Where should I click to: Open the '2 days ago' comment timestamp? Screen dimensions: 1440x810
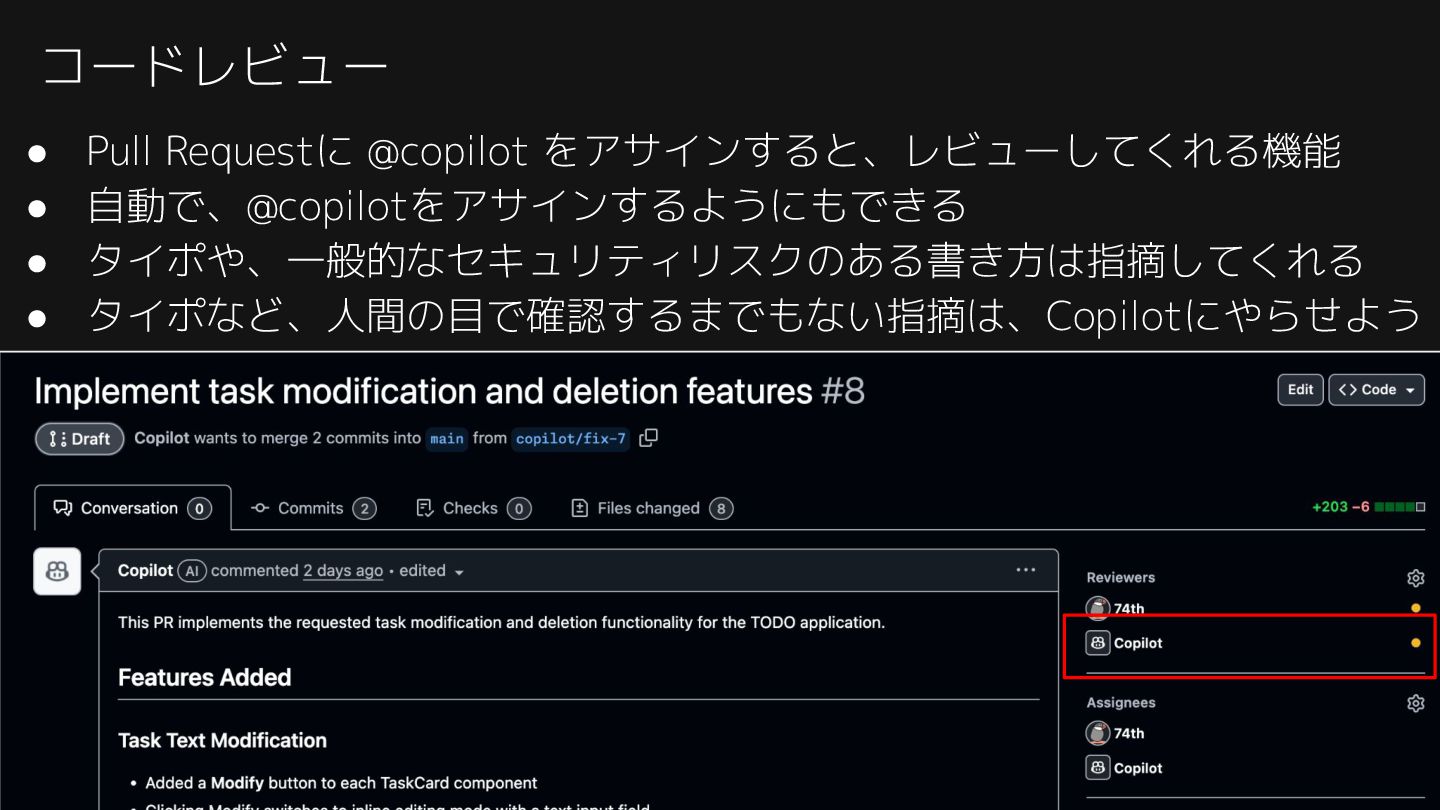(x=343, y=570)
